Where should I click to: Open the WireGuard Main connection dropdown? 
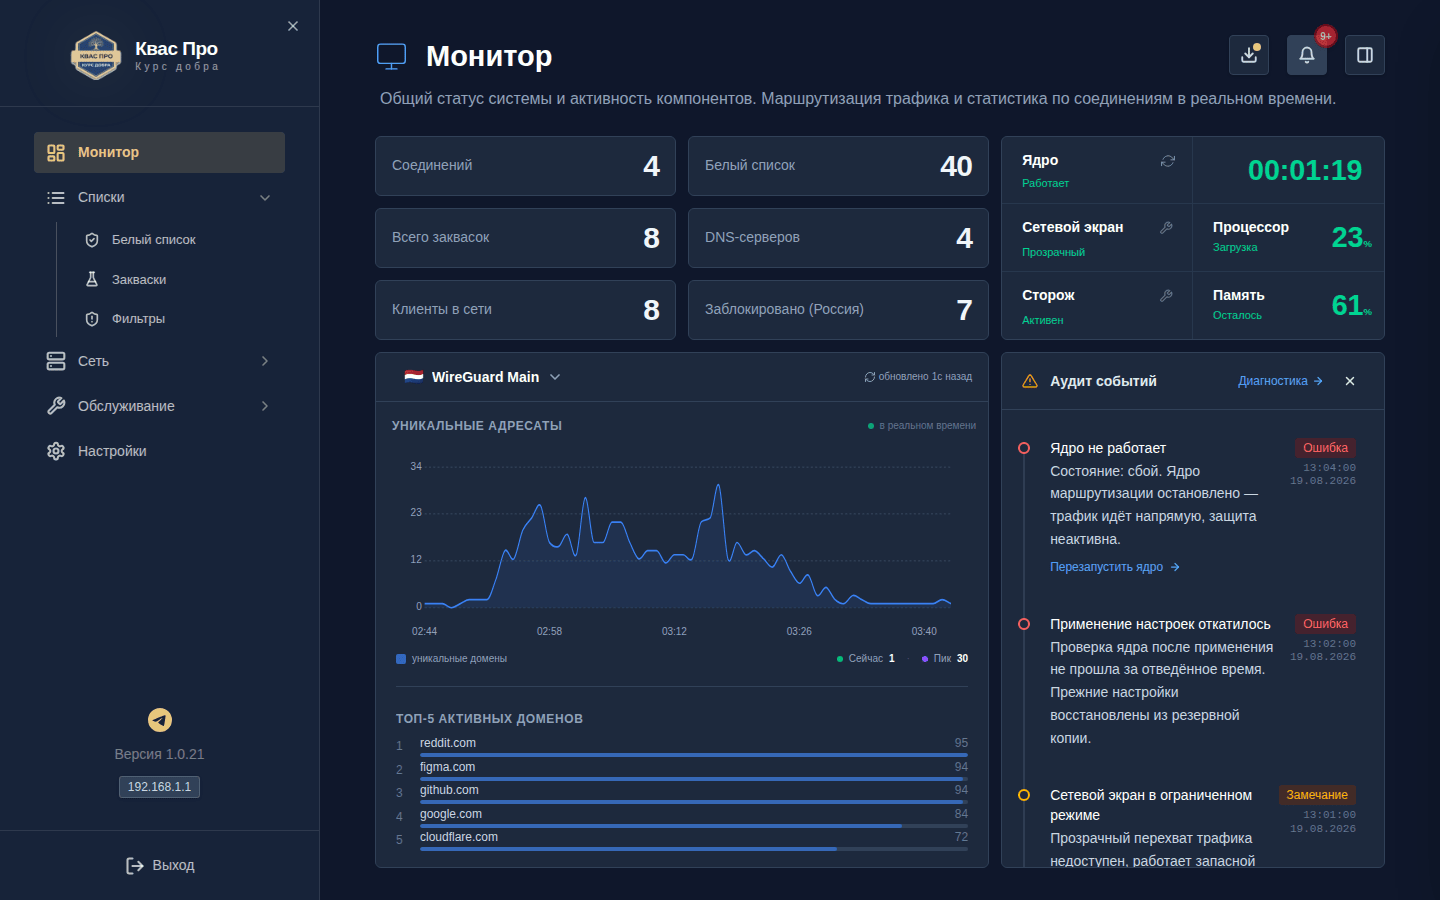483,377
